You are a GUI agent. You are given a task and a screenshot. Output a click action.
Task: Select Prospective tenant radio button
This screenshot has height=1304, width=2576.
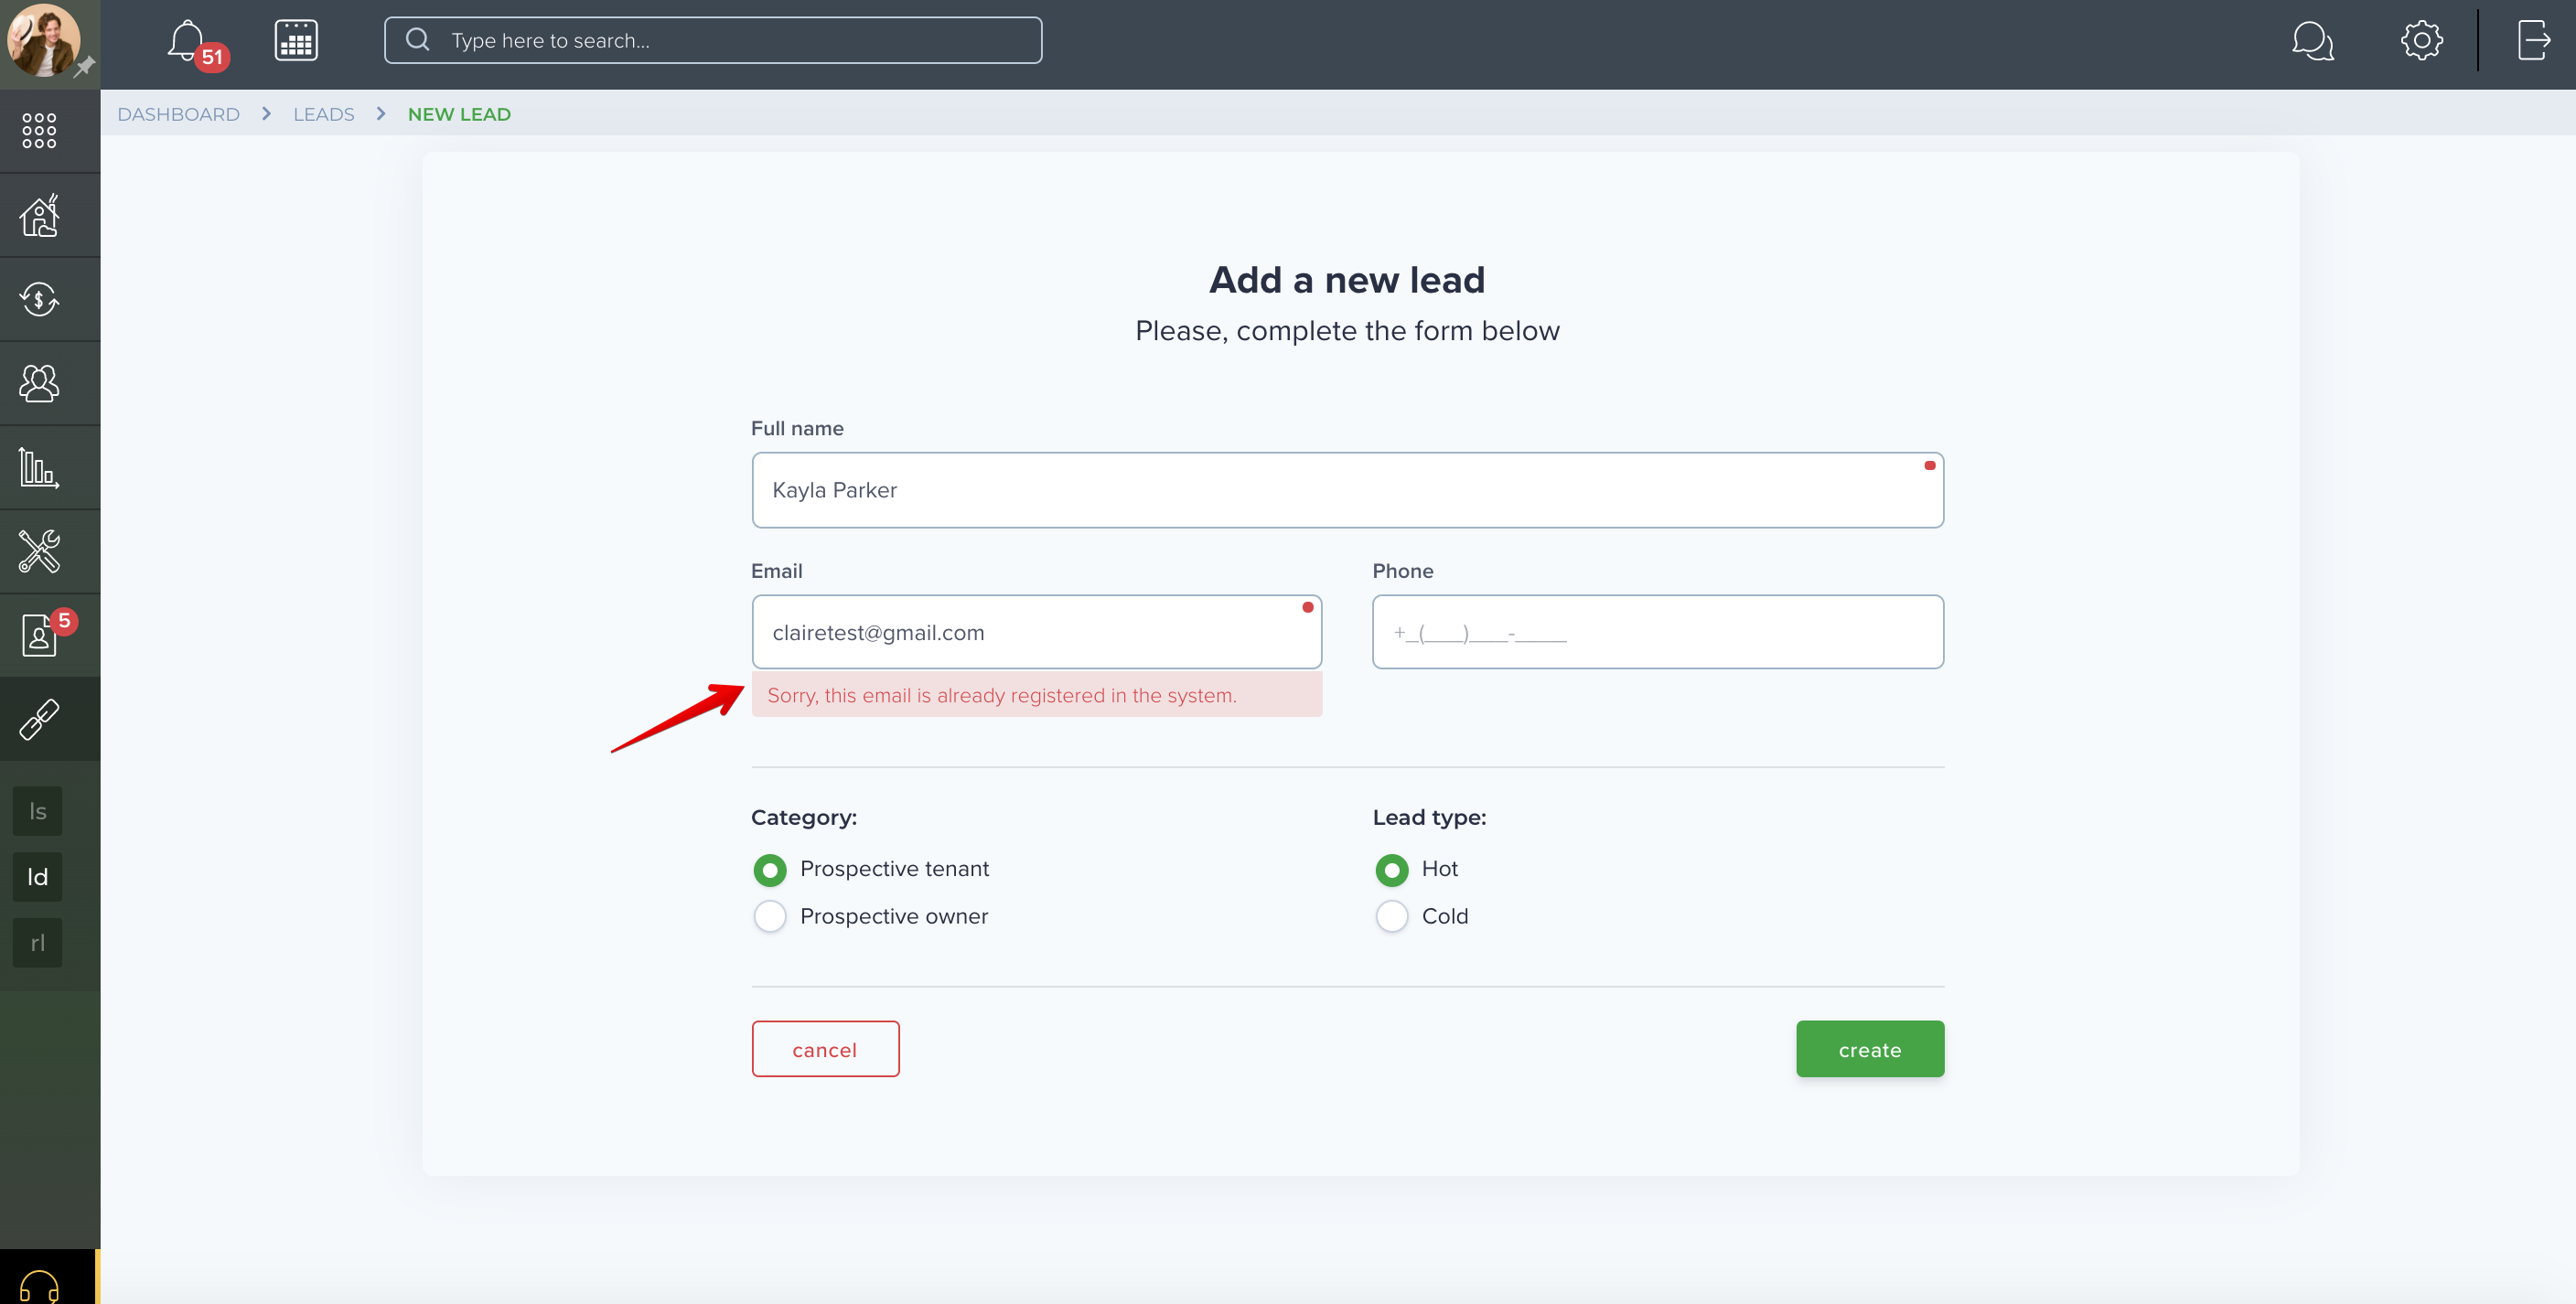click(769, 869)
